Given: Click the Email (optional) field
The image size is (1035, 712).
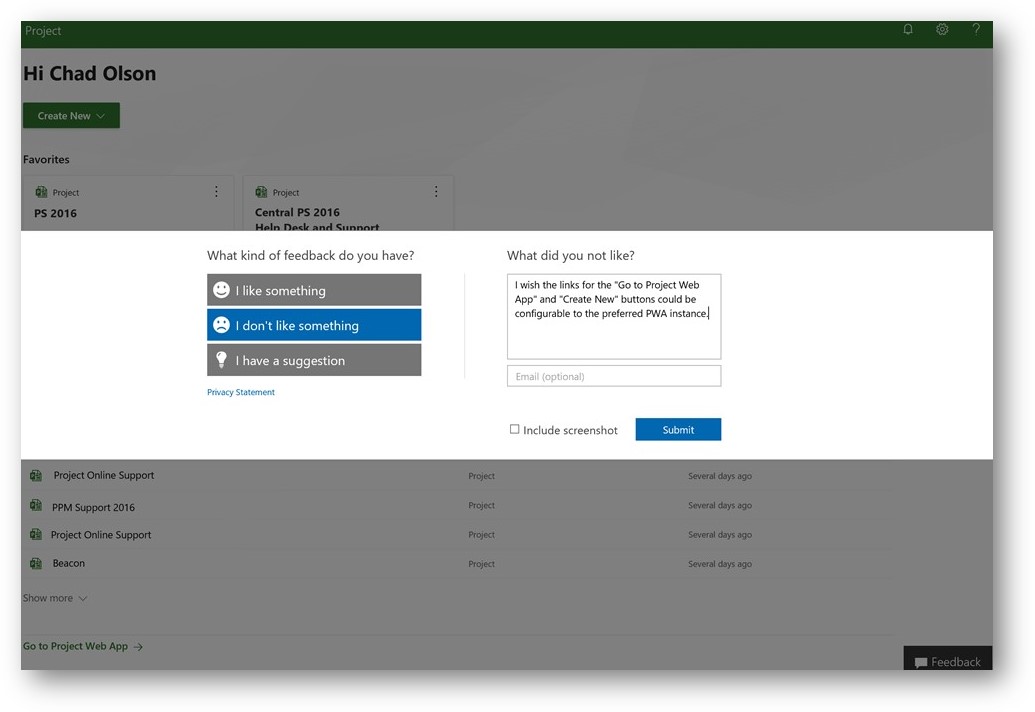Looking at the screenshot, I should [614, 376].
